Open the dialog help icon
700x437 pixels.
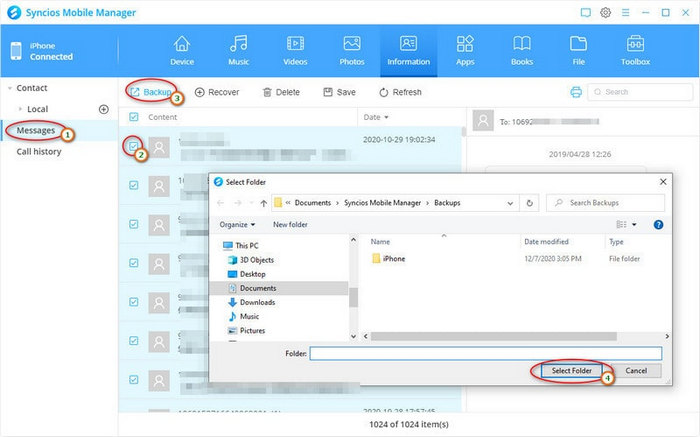[x=658, y=225]
